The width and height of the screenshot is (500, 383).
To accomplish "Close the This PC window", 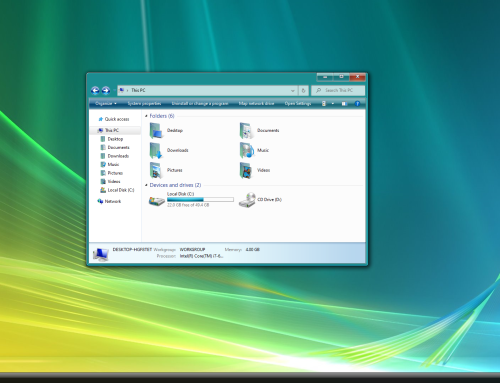I will pos(357,77).
